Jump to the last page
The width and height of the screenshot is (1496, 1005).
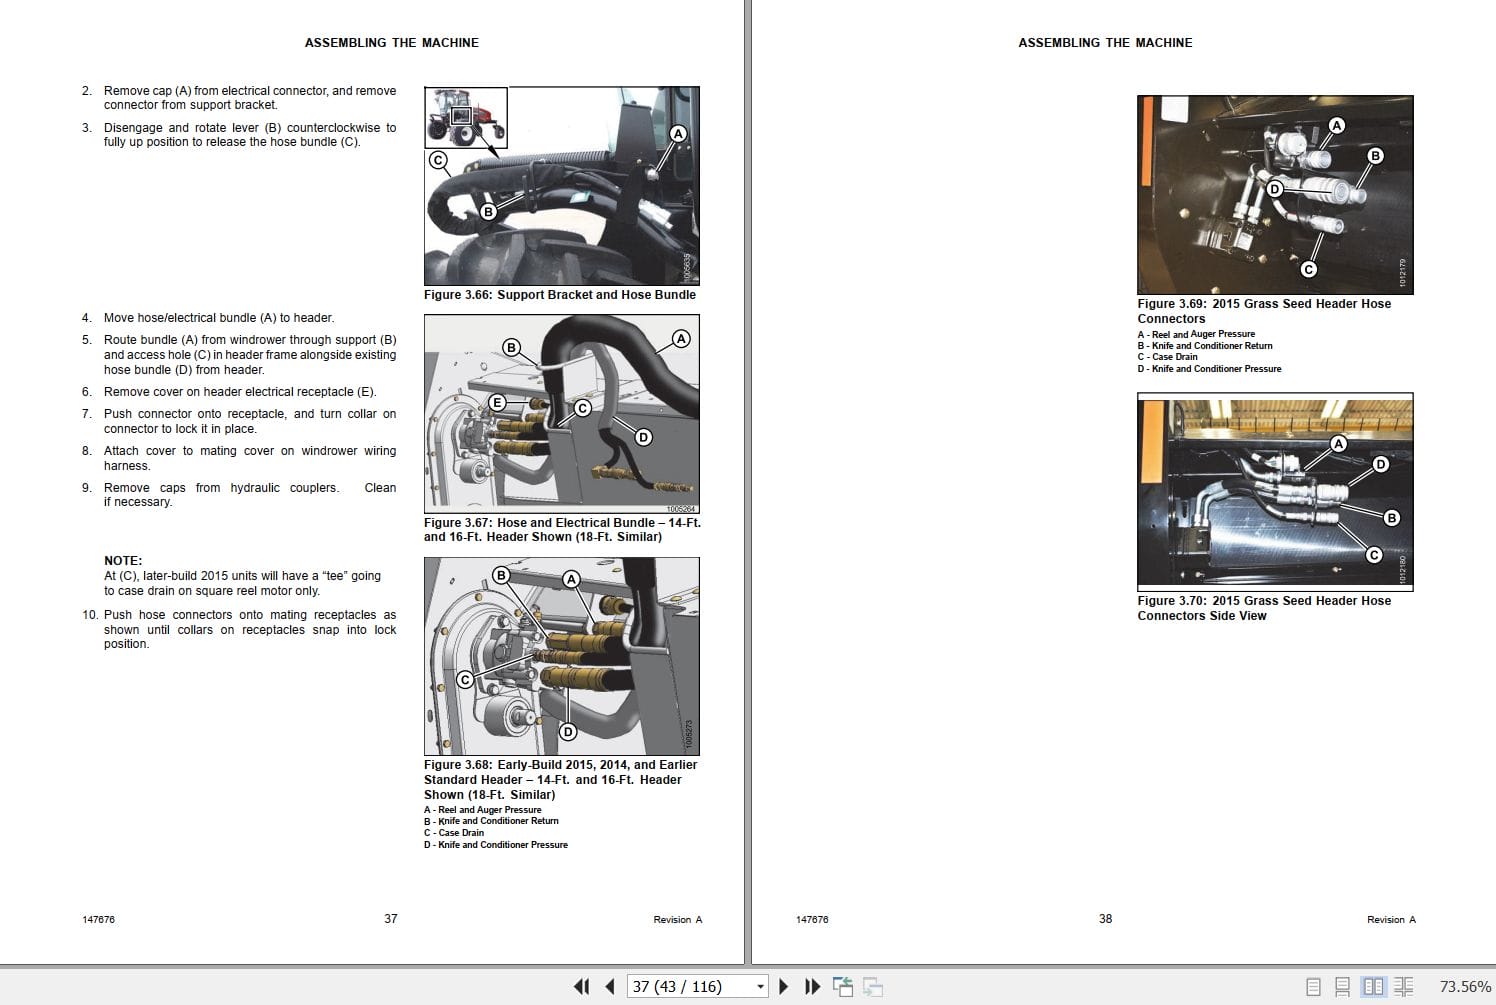point(812,986)
